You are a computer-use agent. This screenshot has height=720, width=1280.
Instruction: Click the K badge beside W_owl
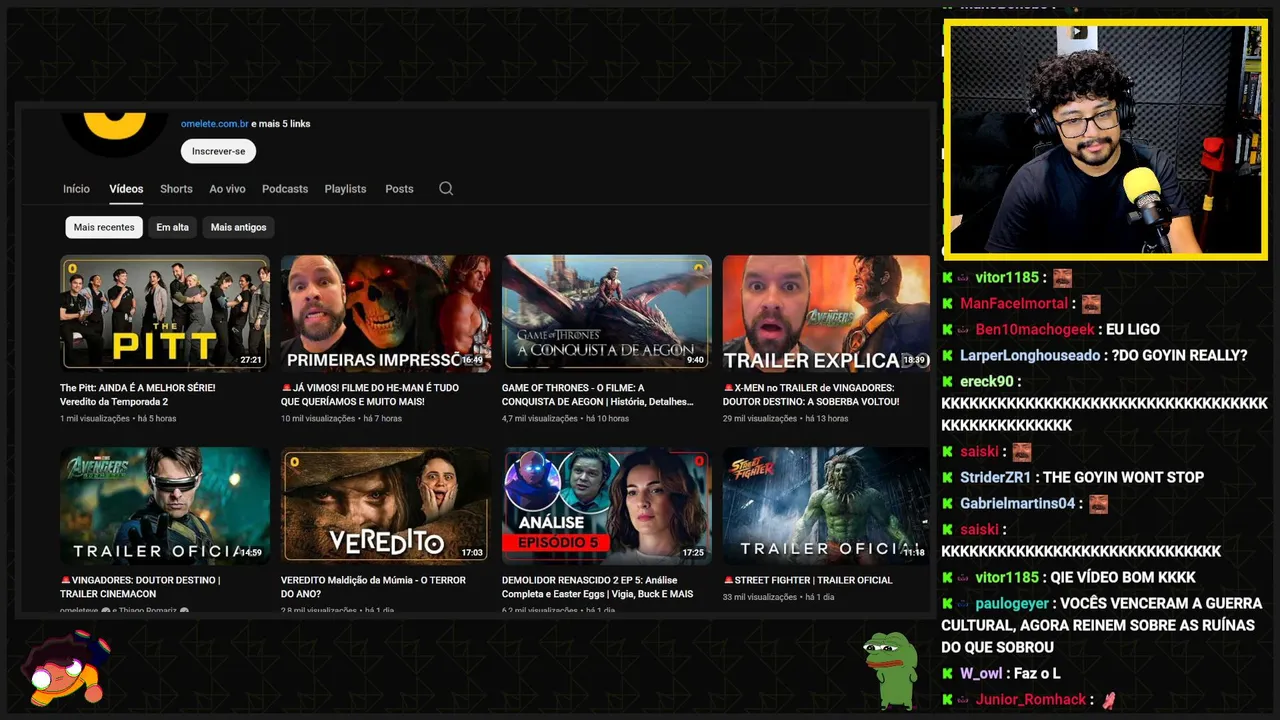point(948,673)
